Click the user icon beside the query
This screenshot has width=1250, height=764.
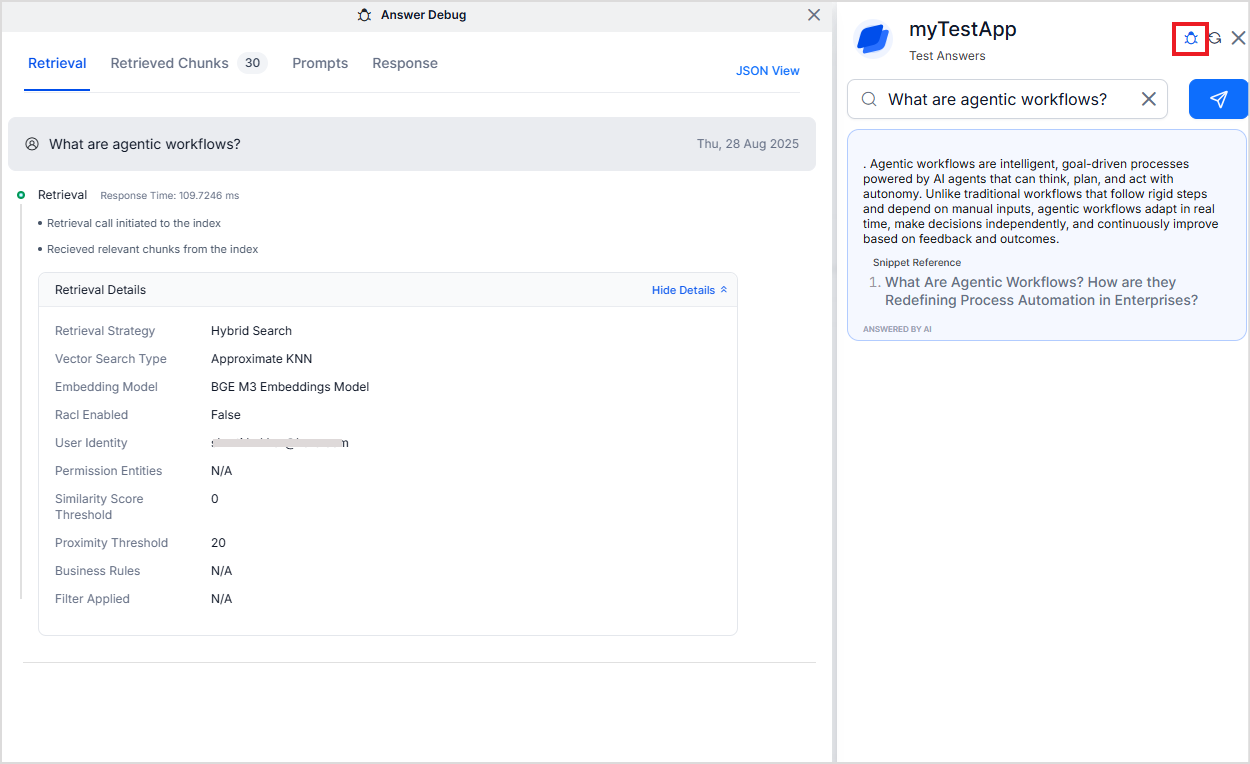[x=32, y=144]
